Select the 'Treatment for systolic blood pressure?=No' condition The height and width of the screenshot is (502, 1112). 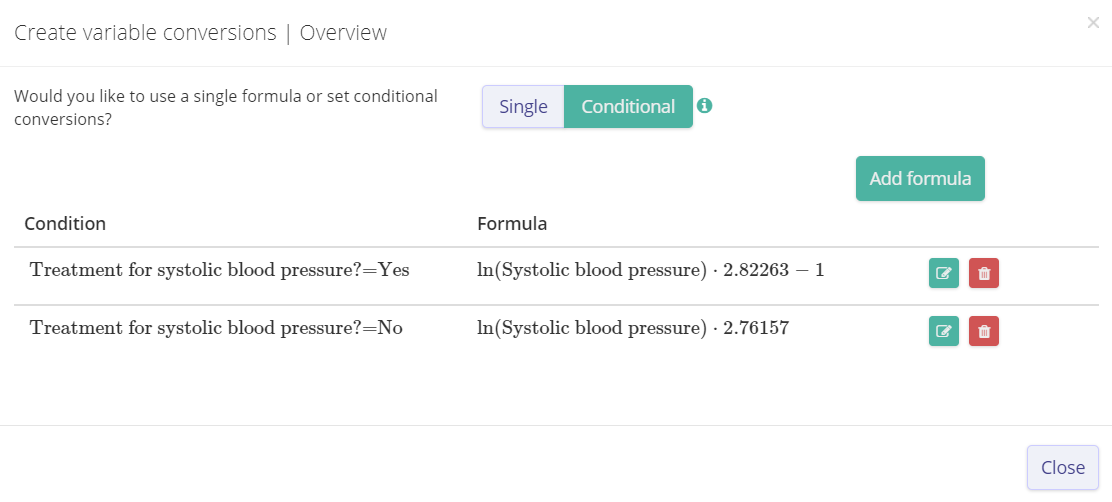(216, 328)
